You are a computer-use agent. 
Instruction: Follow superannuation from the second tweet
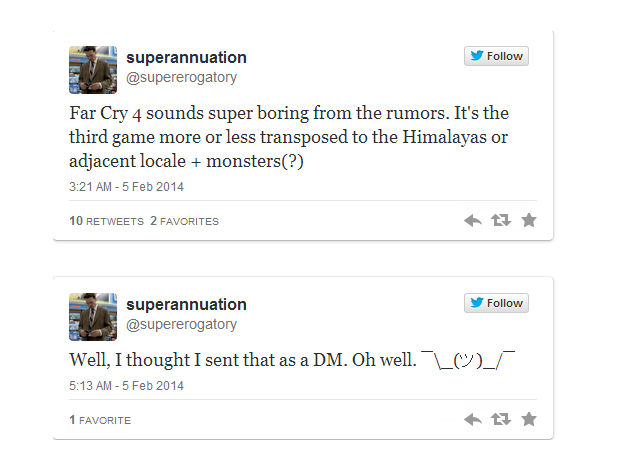[496, 303]
